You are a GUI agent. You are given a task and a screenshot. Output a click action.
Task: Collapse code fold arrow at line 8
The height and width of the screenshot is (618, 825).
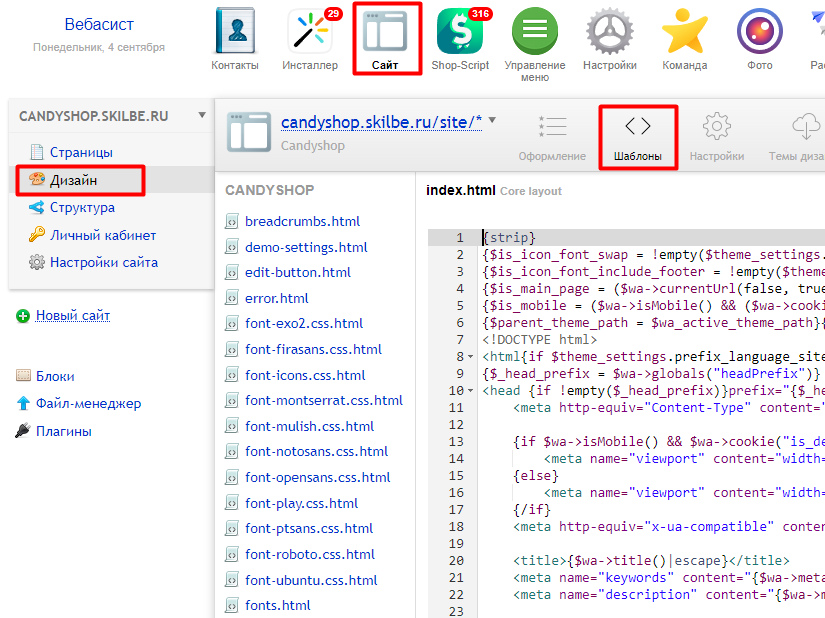[x=471, y=357]
